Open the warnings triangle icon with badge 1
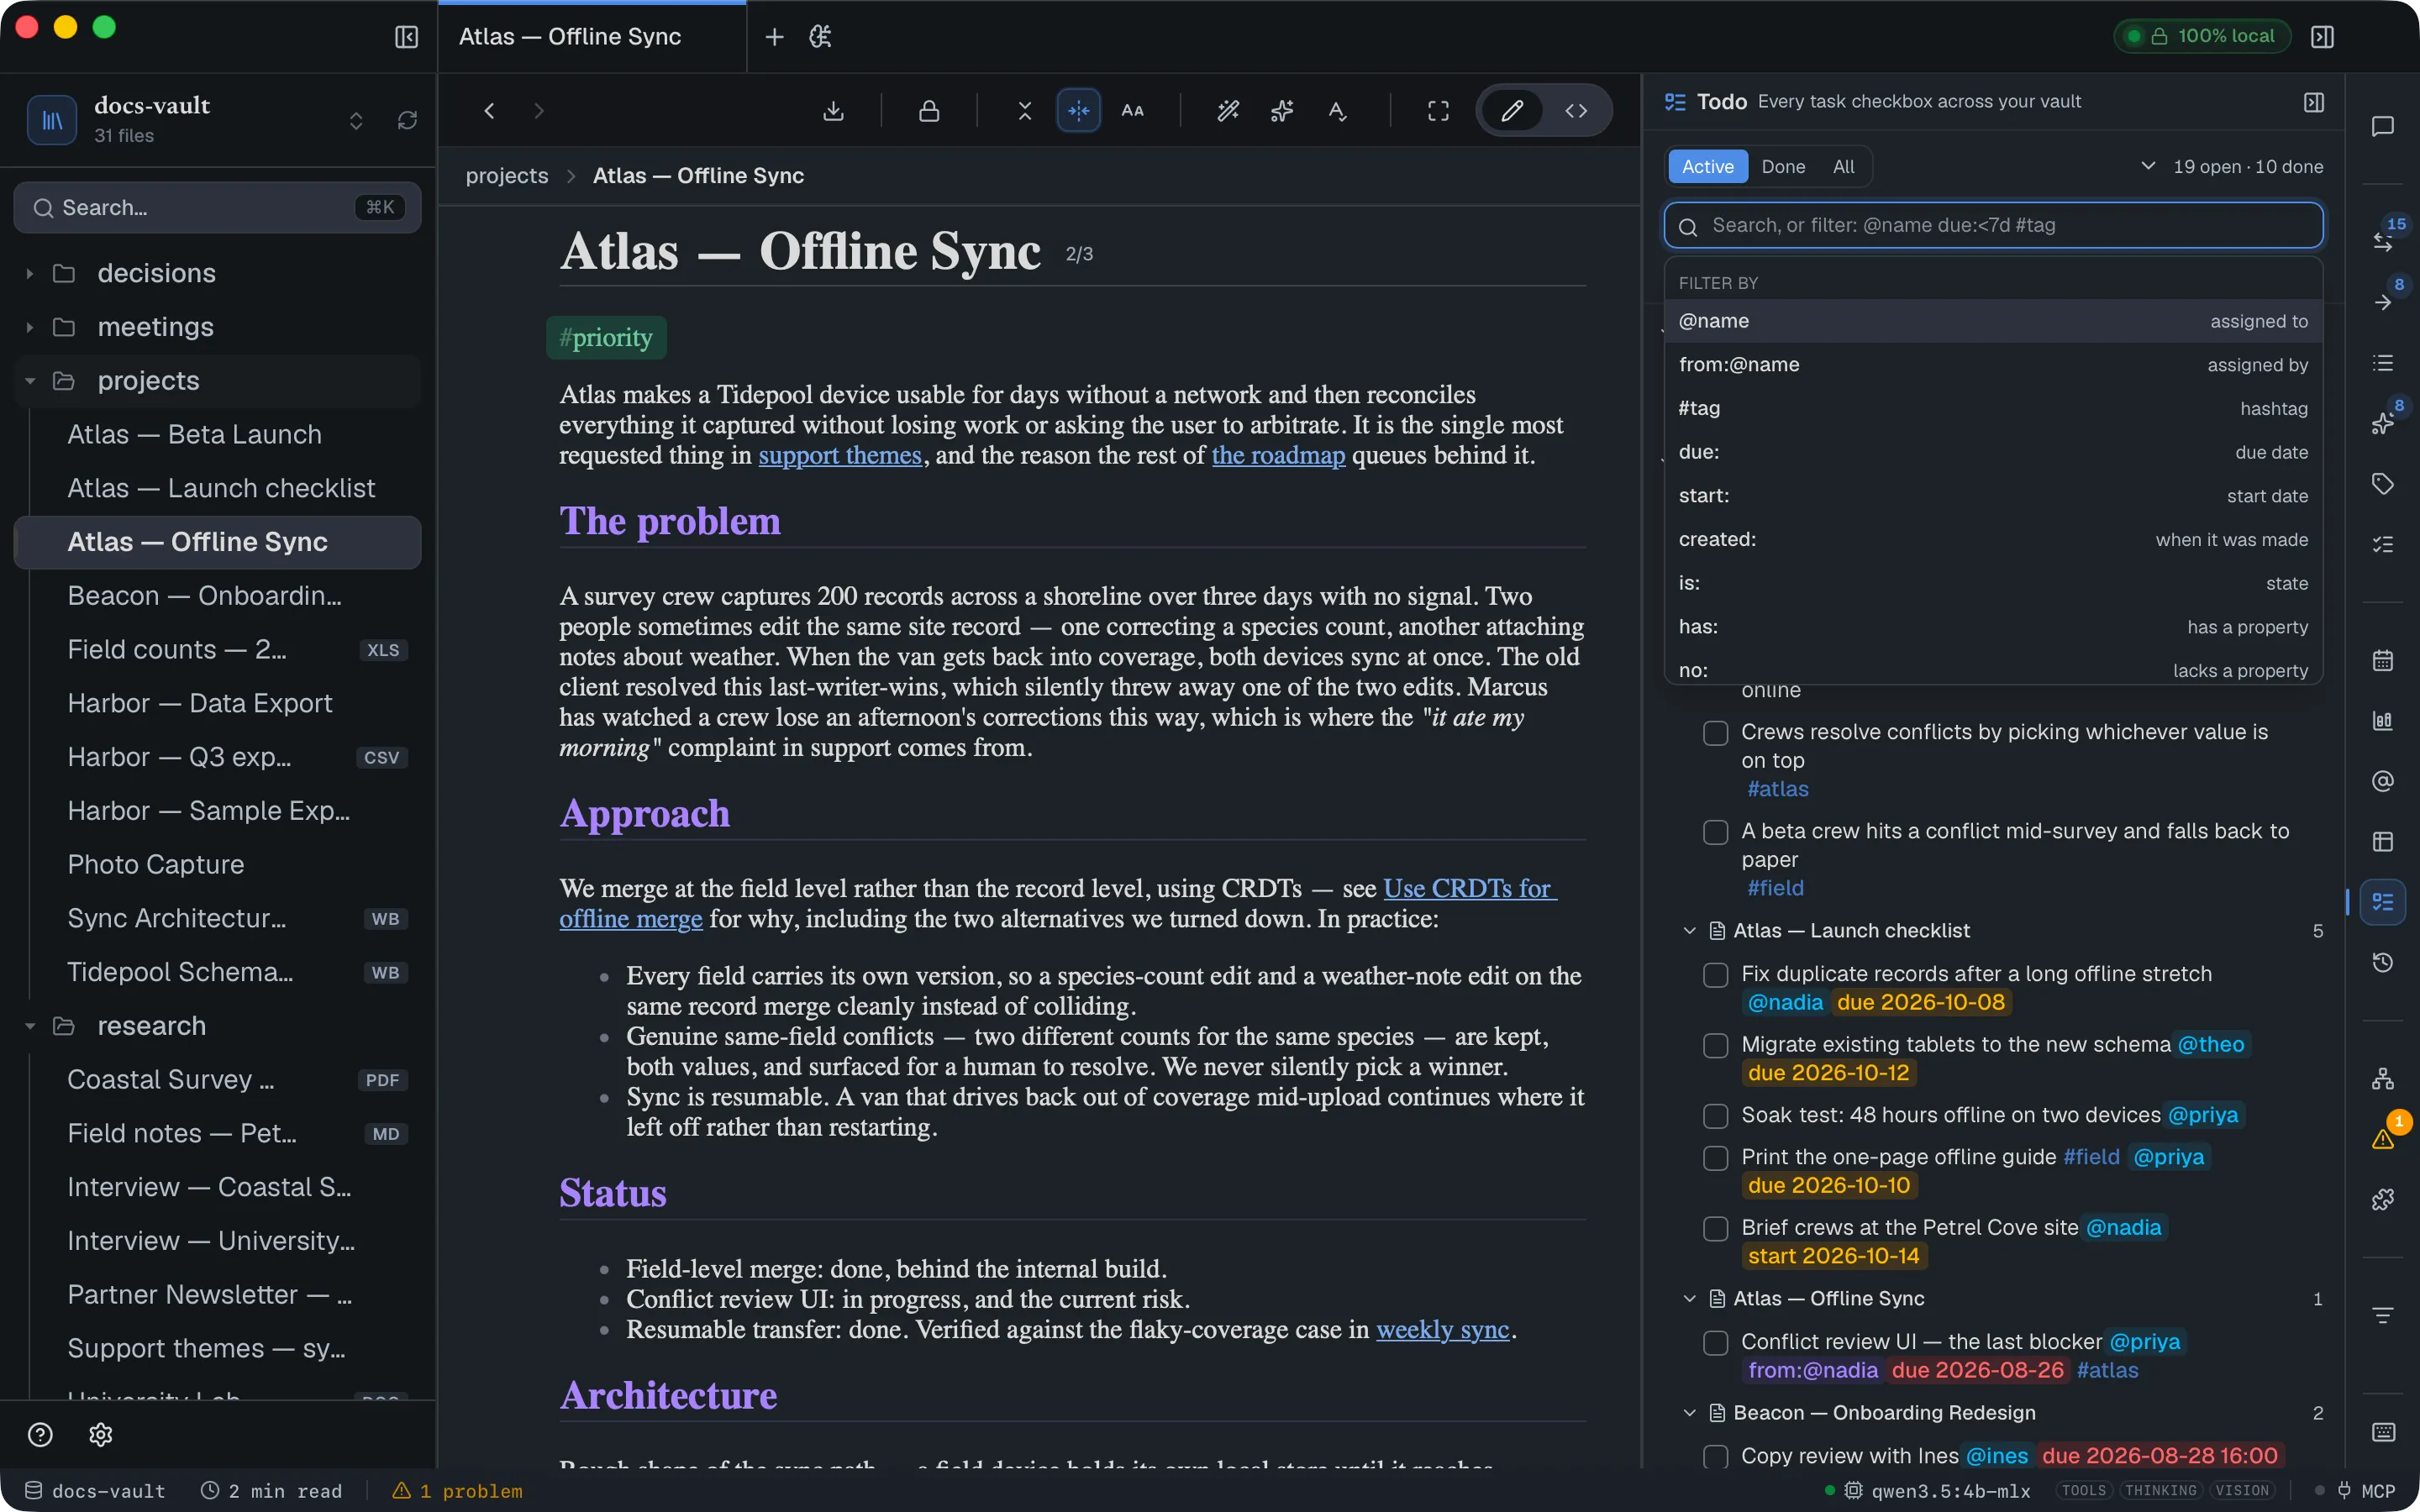This screenshot has height=1512, width=2420. (2383, 1138)
